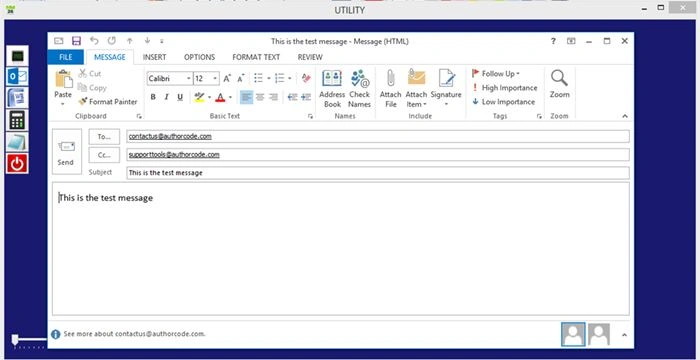The width and height of the screenshot is (700, 360).
Task: Switch to the INSERT tab
Action: 154,57
